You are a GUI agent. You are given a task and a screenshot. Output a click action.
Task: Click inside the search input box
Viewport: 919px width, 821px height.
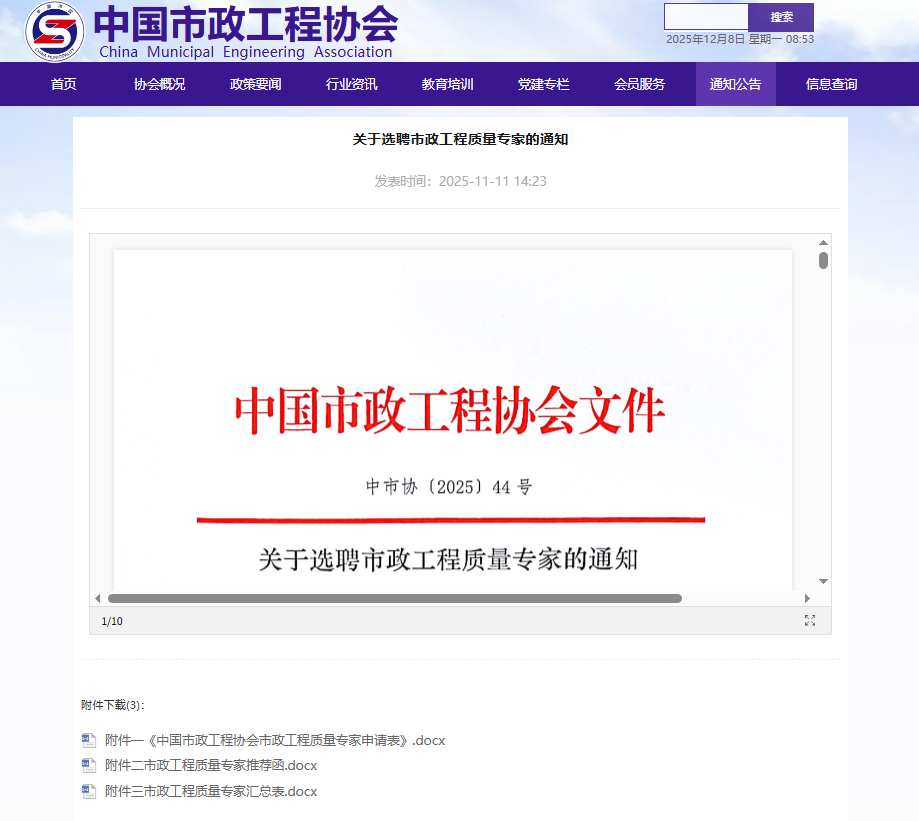tap(706, 17)
